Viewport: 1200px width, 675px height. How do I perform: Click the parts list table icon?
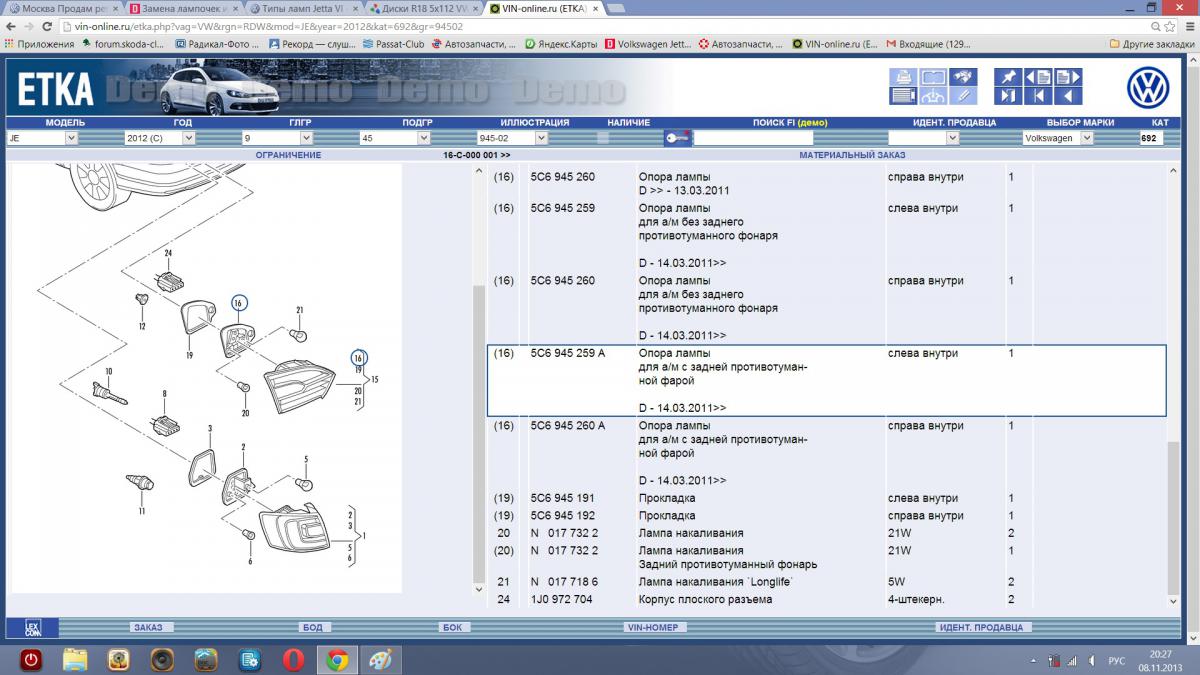pyautogui.click(x=903, y=96)
